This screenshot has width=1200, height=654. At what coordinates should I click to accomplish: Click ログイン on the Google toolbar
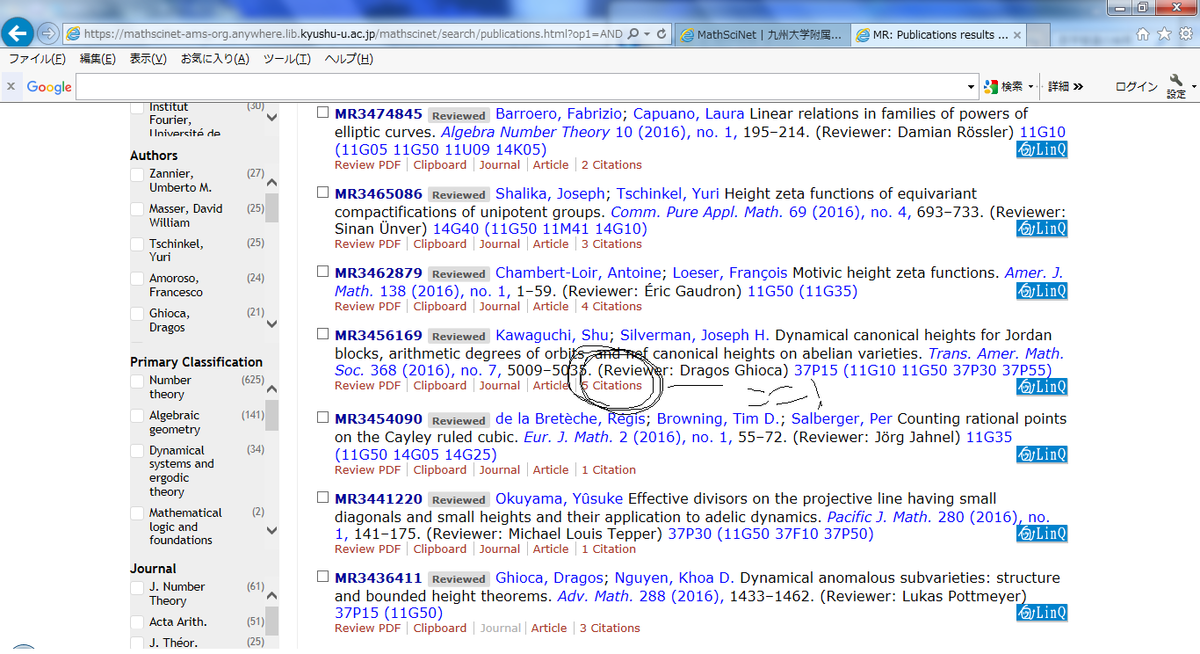tap(1136, 87)
